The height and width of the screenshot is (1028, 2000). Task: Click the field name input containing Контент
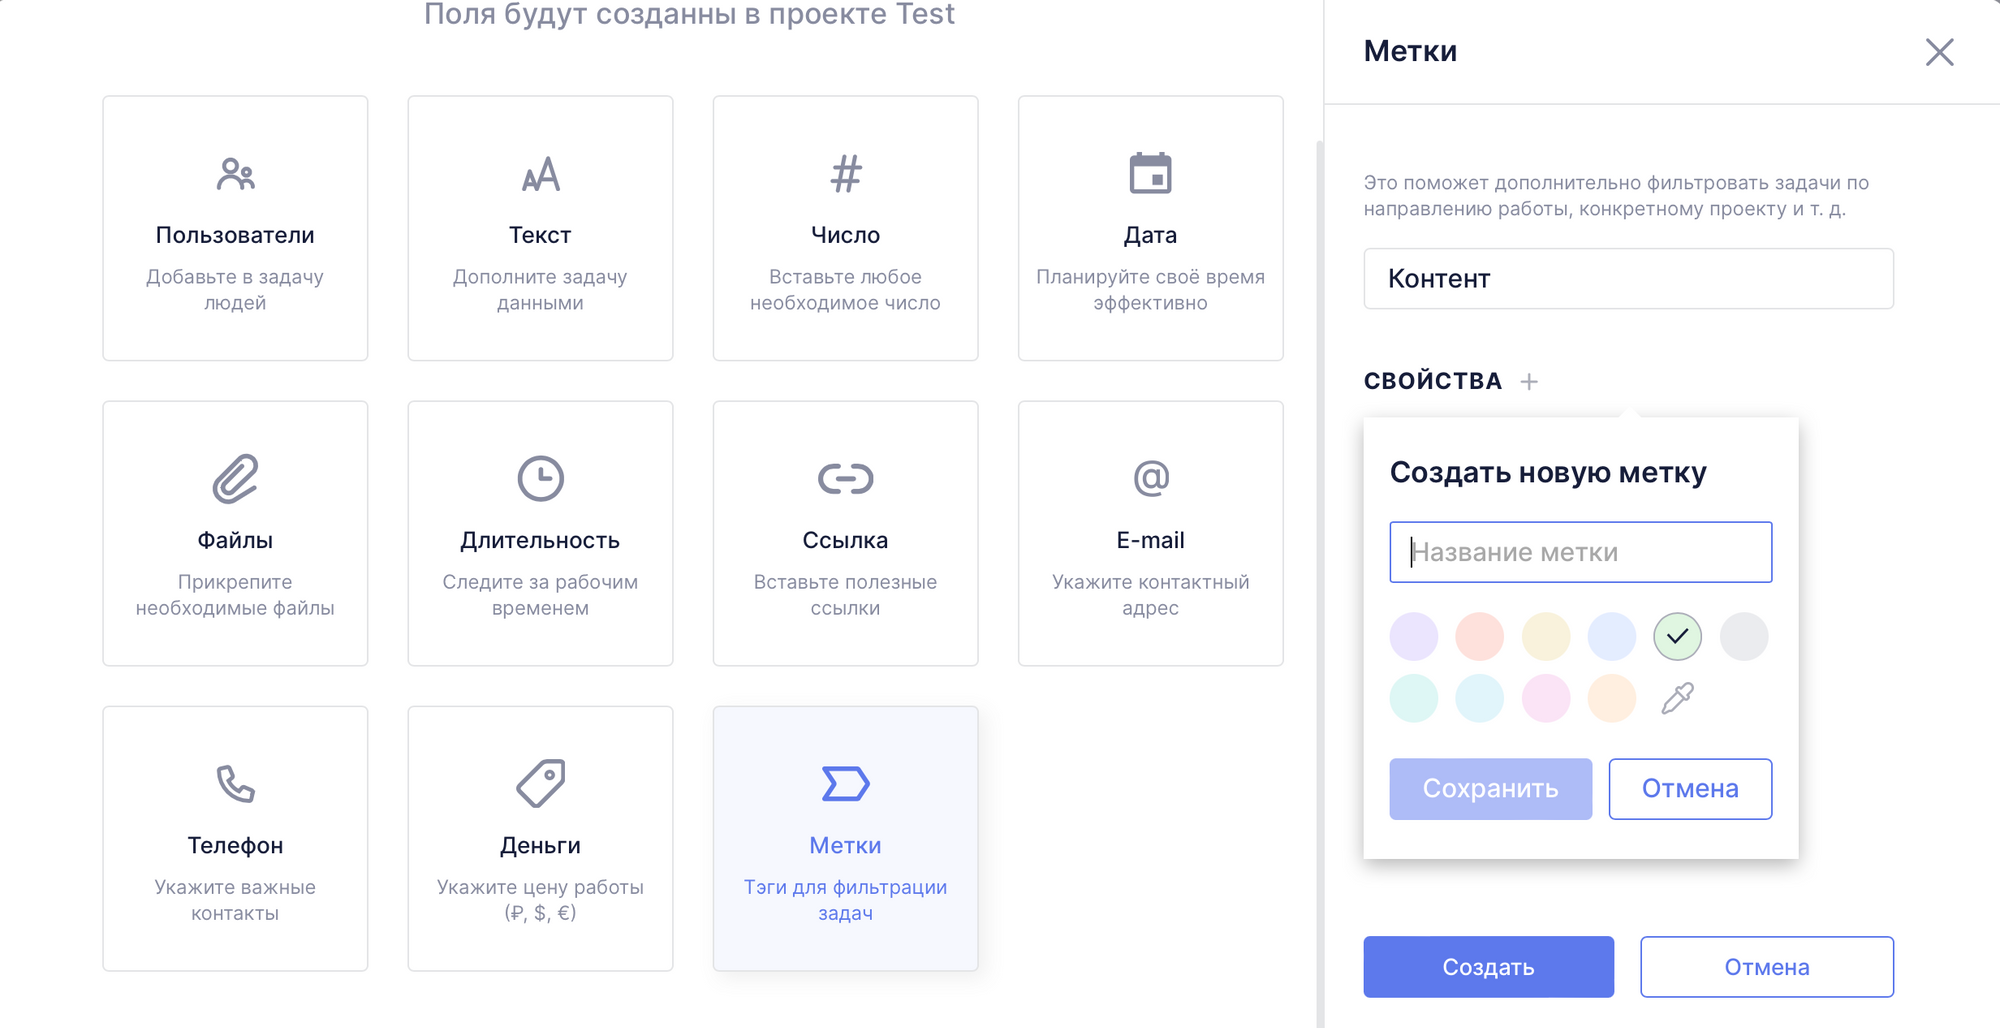[1628, 279]
